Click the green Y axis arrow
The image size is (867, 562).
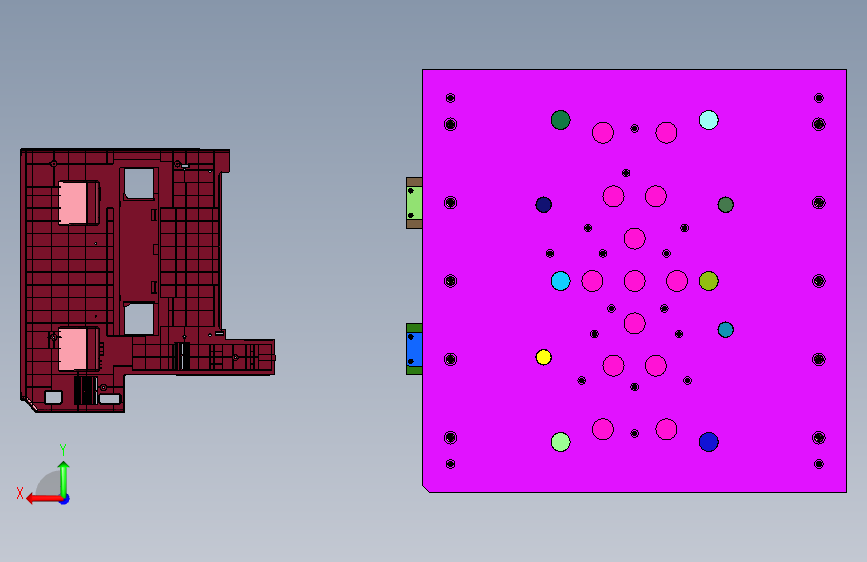coord(64,478)
